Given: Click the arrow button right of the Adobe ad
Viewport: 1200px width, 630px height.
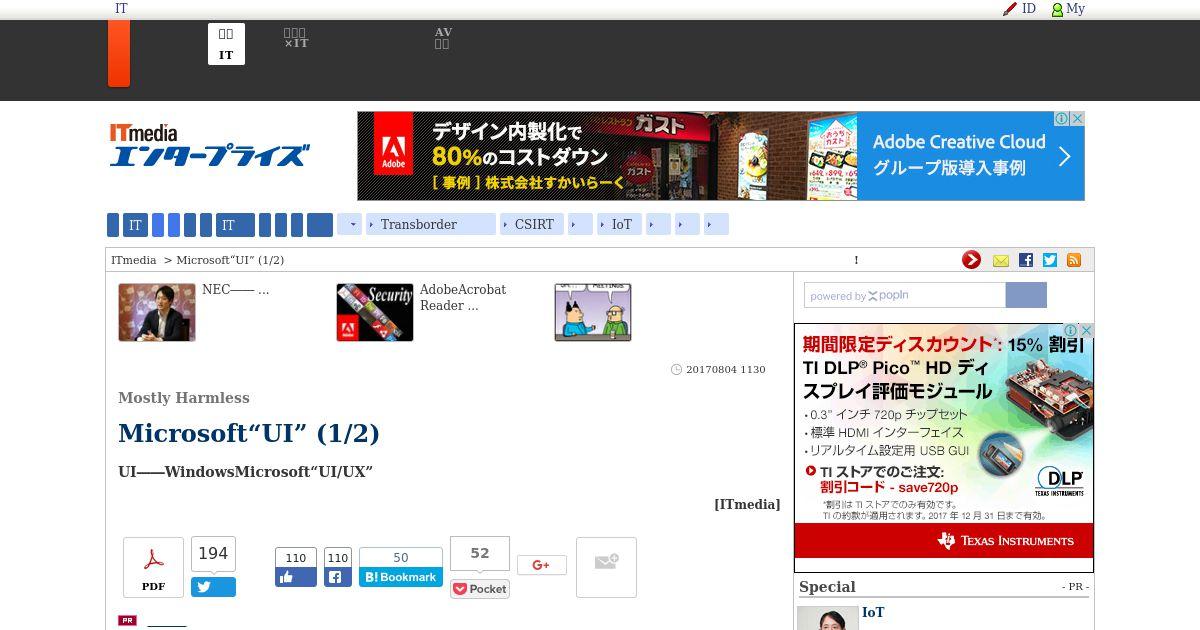Looking at the screenshot, I should pos(1065,156).
